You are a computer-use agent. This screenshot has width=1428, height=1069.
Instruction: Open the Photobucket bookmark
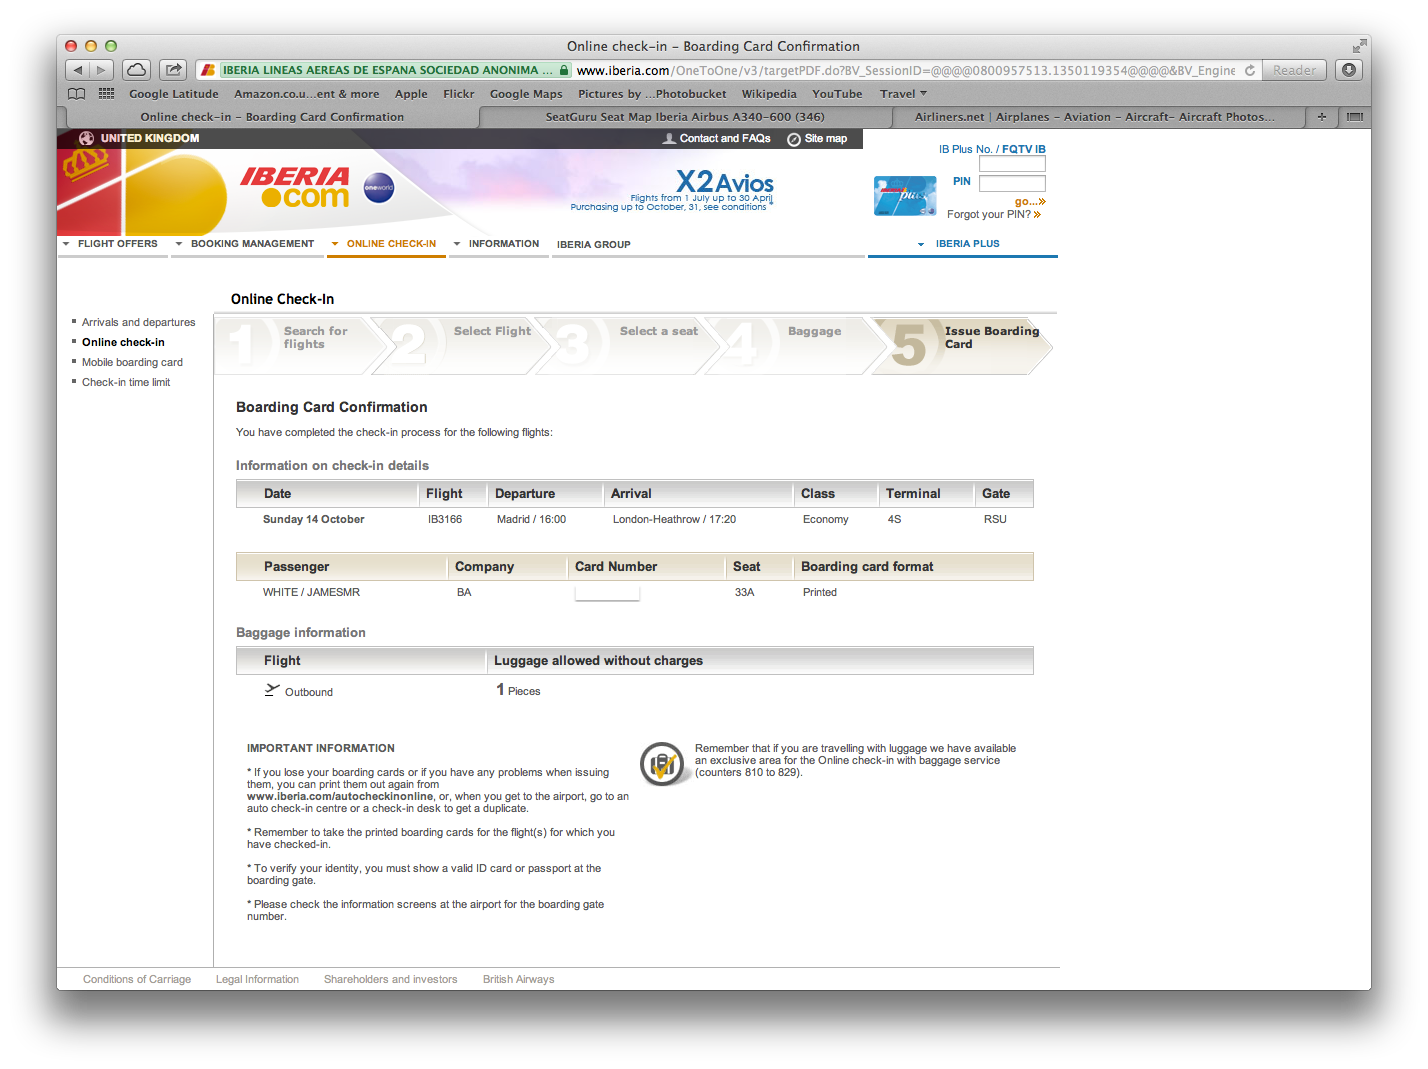[652, 94]
